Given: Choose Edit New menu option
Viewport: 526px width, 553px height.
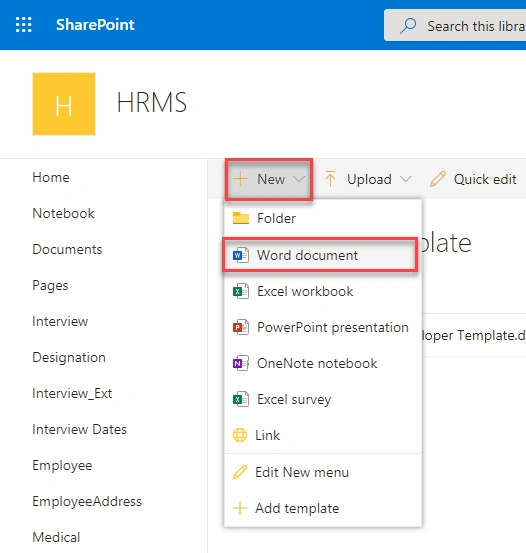Looking at the screenshot, I should (x=323, y=472).
